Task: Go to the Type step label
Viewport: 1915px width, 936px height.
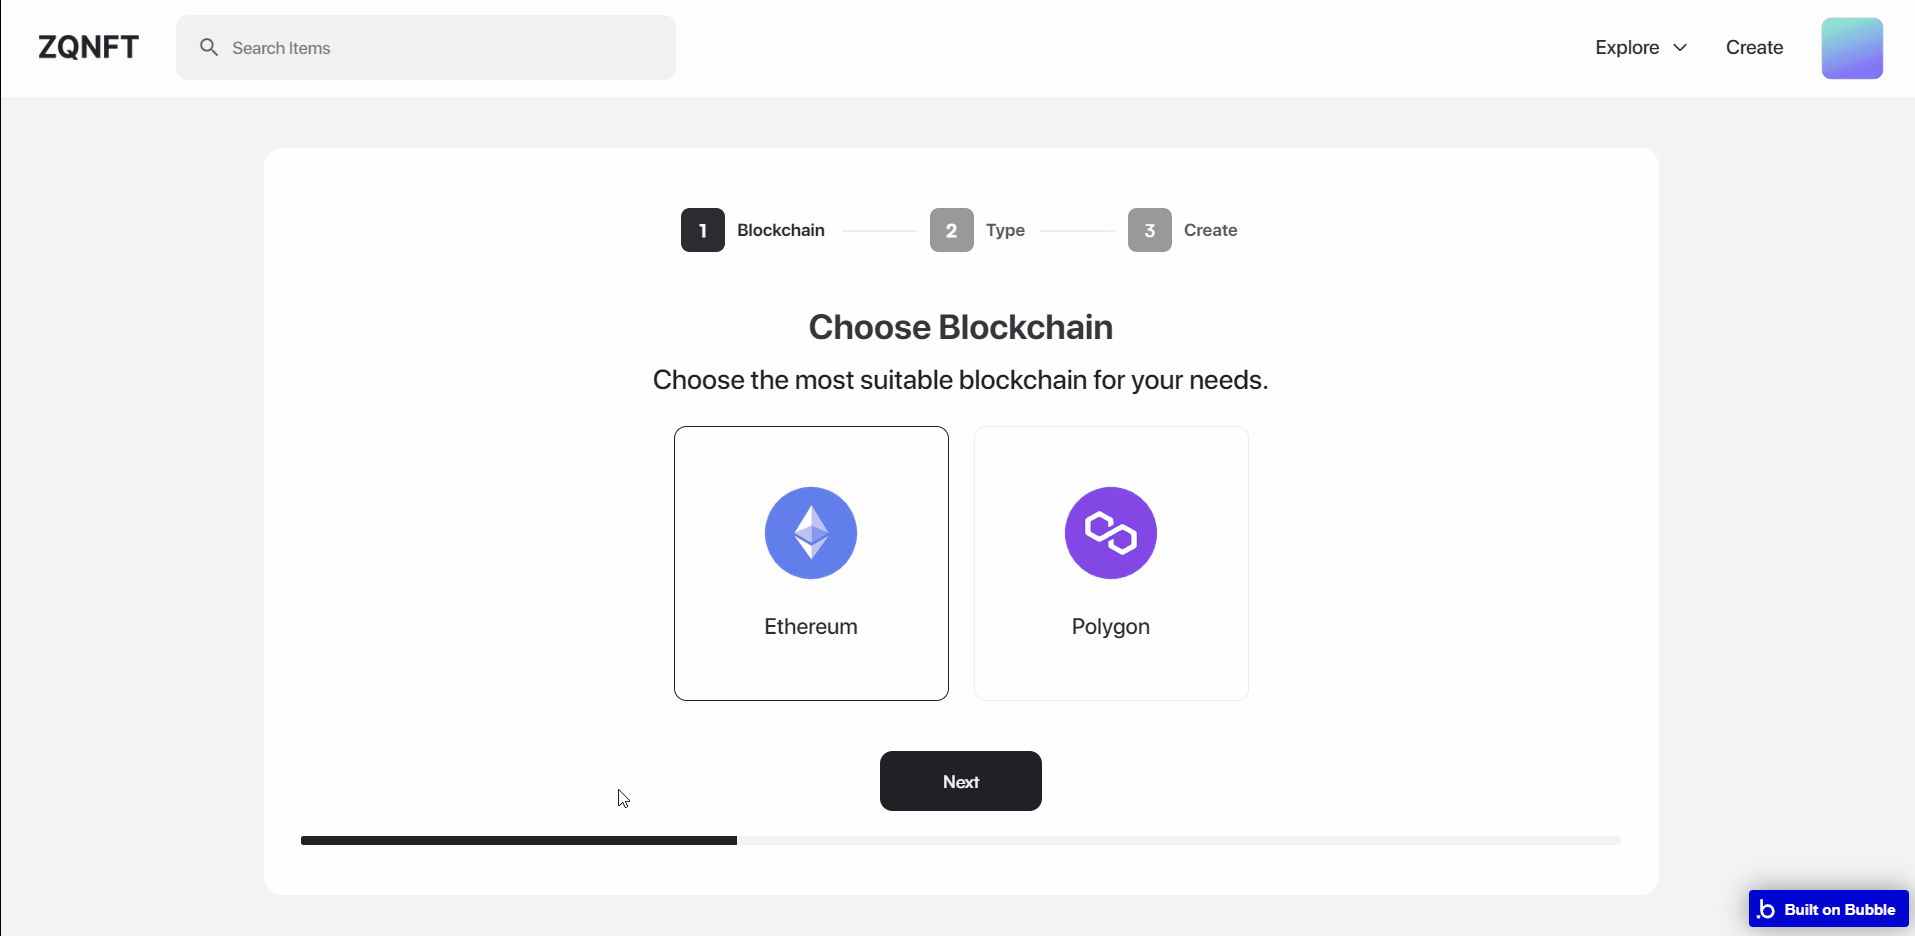Action: click(1005, 230)
